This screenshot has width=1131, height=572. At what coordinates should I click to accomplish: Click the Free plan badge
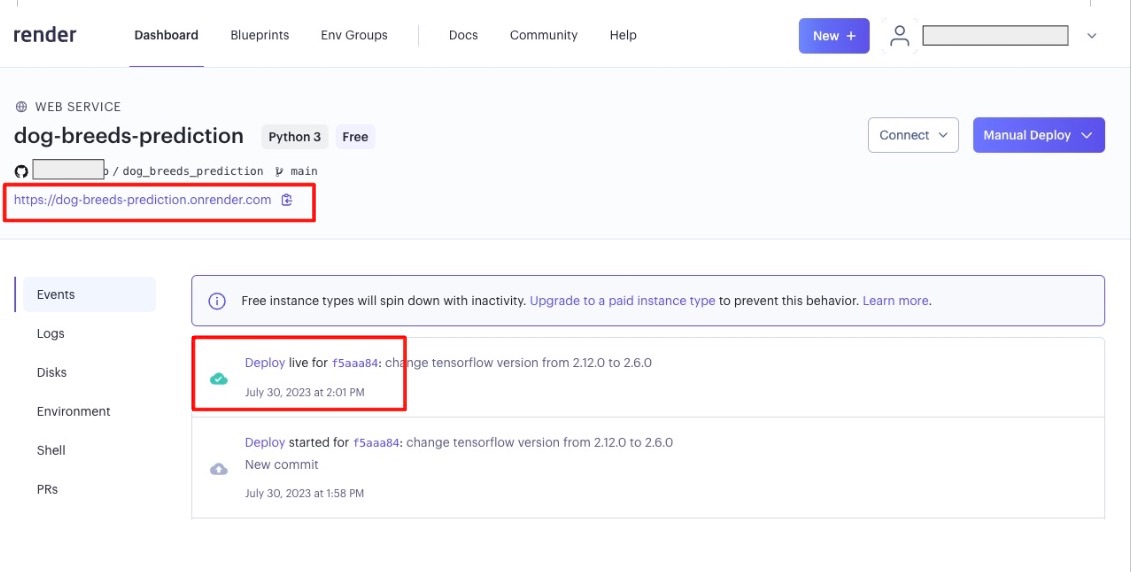tap(355, 137)
